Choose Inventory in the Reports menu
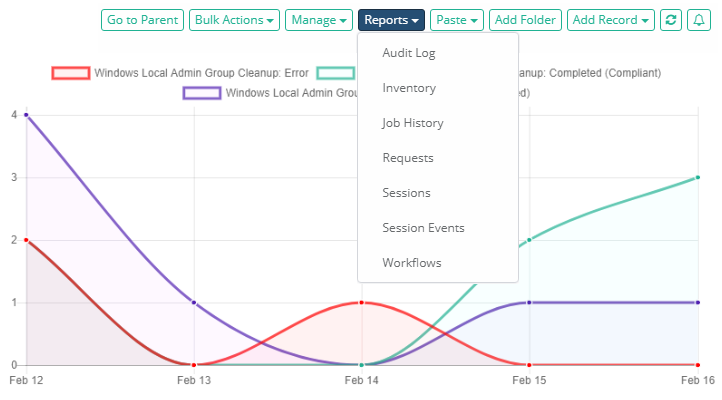Screen dimensions: 722x400 click(409, 88)
